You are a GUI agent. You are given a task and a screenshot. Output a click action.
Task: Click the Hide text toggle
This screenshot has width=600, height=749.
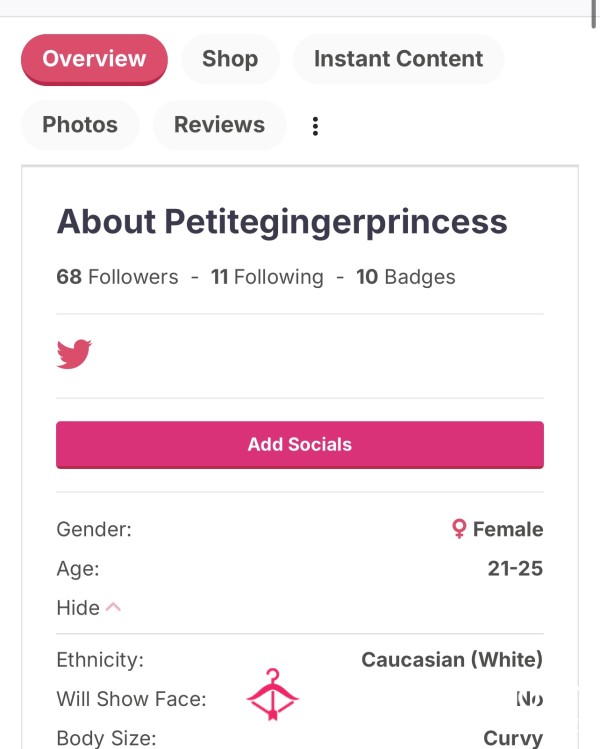pyautogui.click(x=78, y=608)
